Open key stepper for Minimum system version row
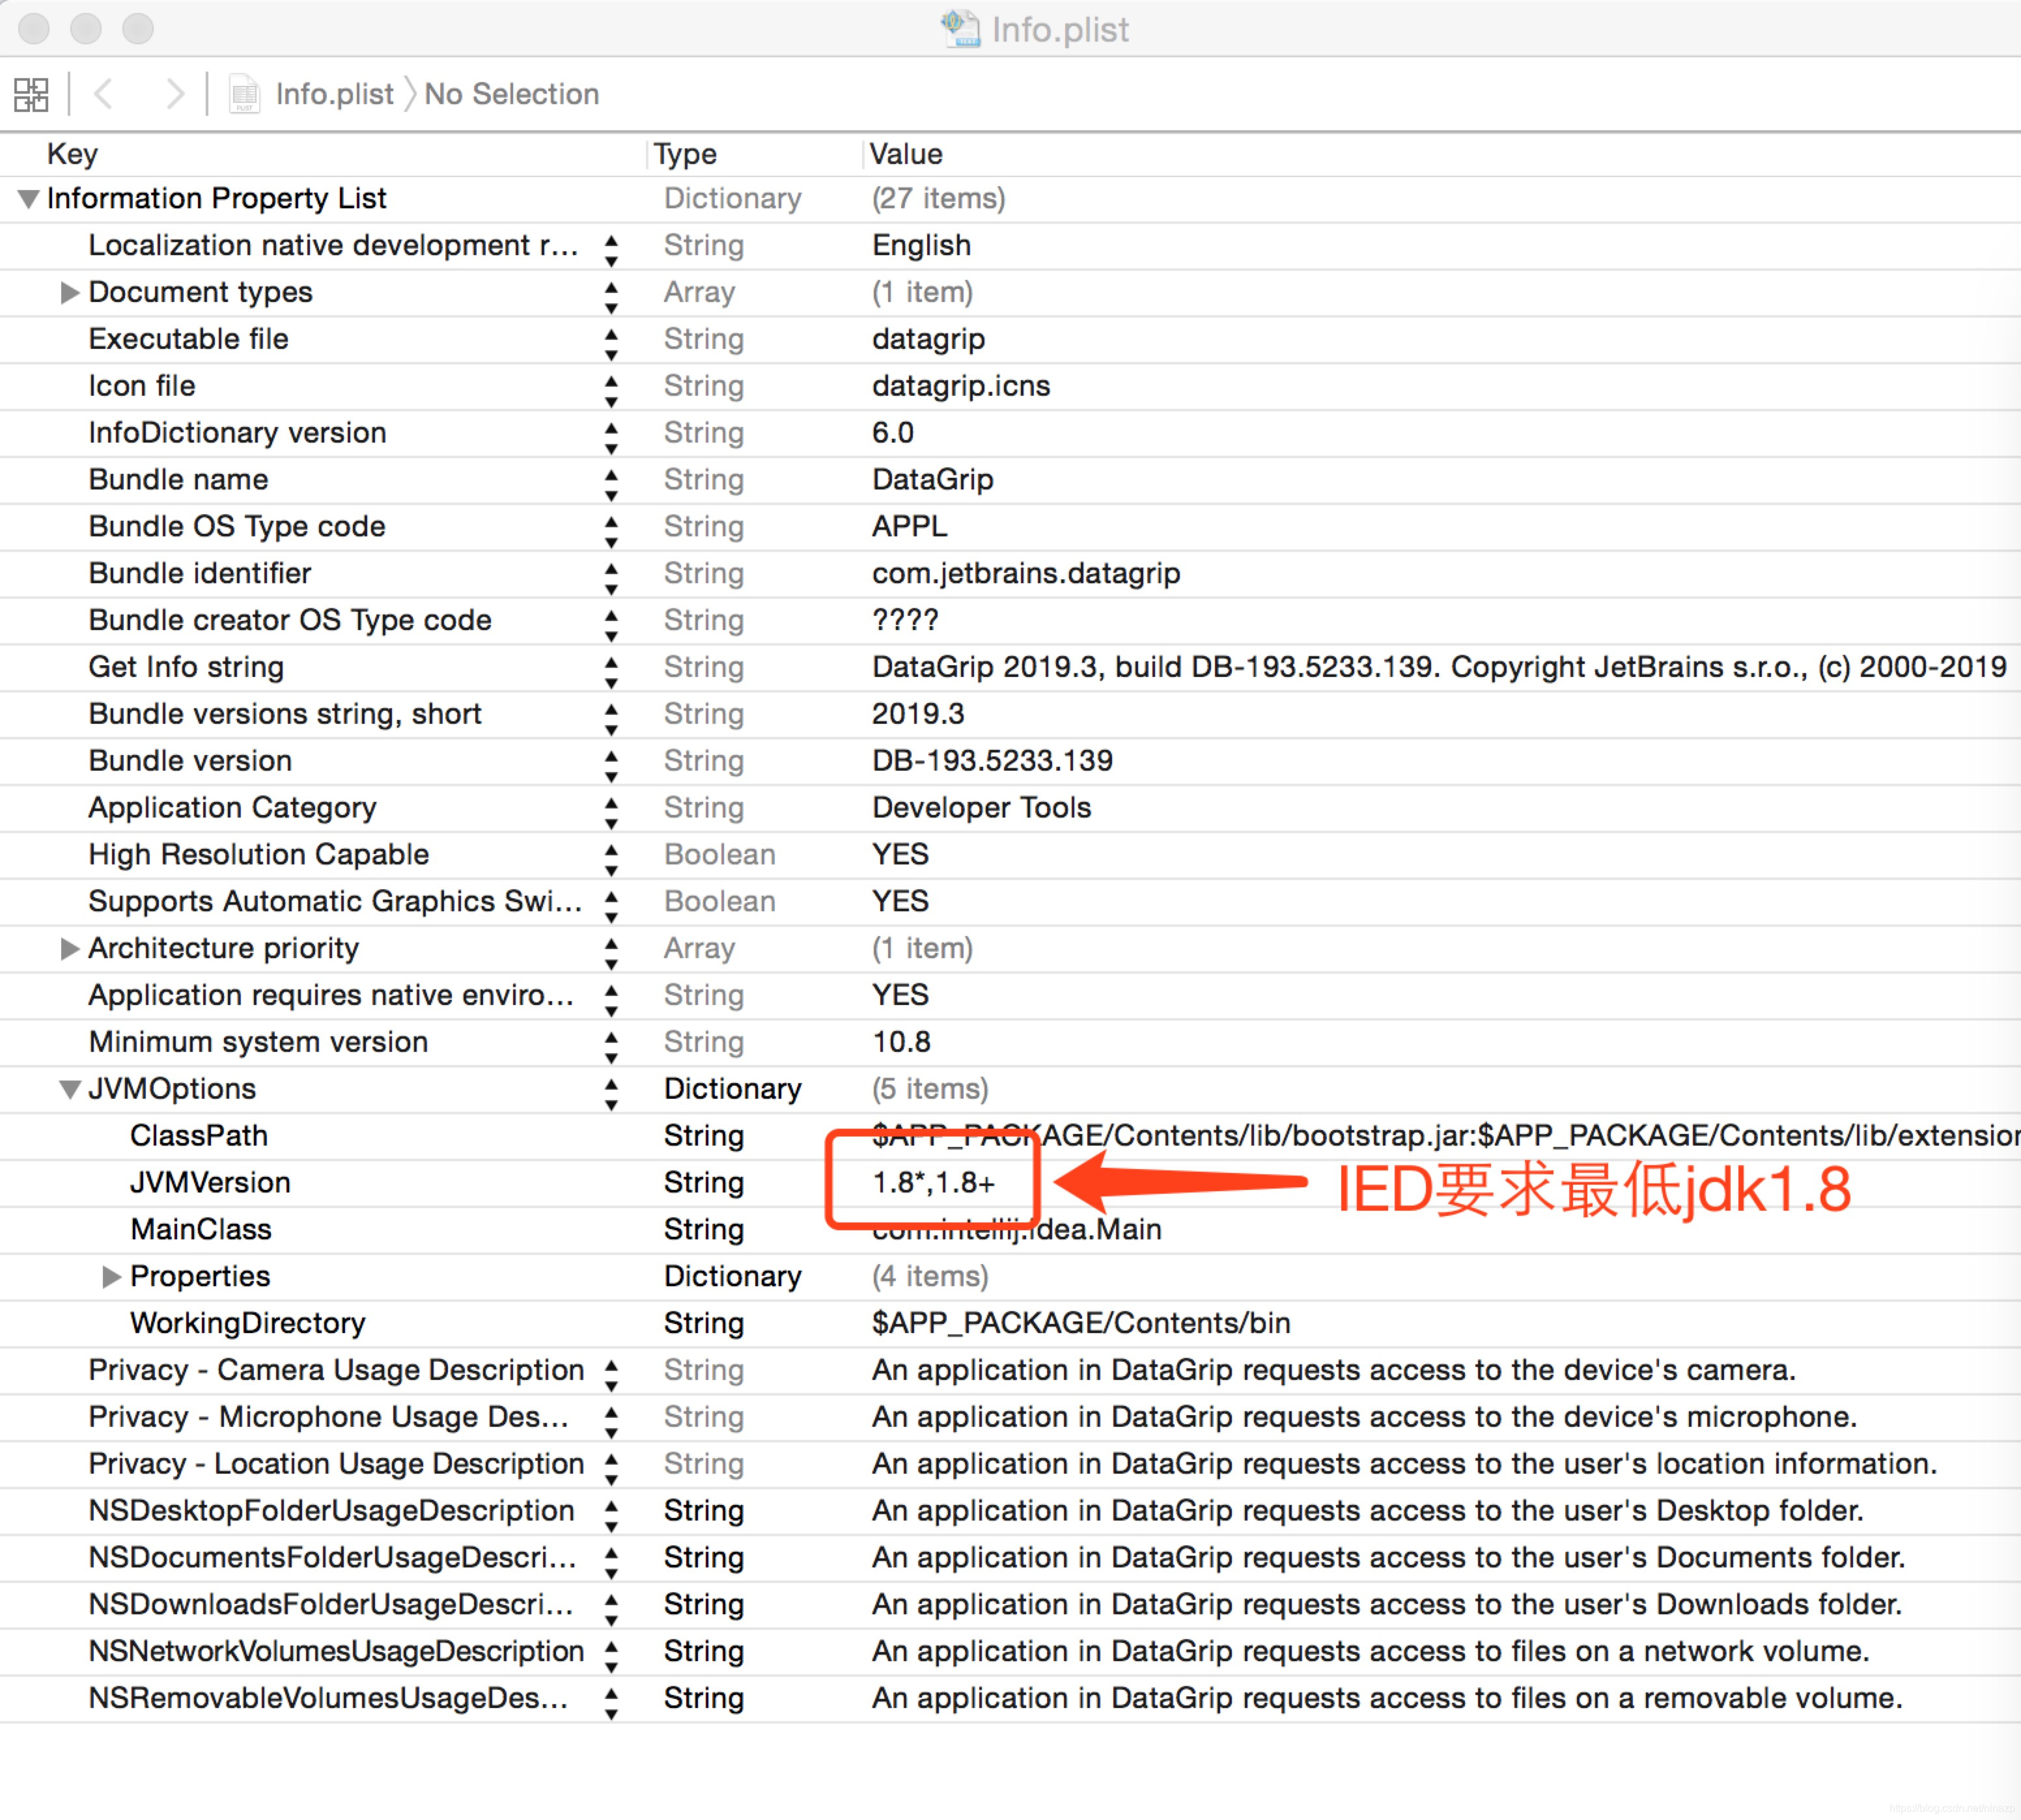2021x1820 pixels. (x=611, y=1048)
